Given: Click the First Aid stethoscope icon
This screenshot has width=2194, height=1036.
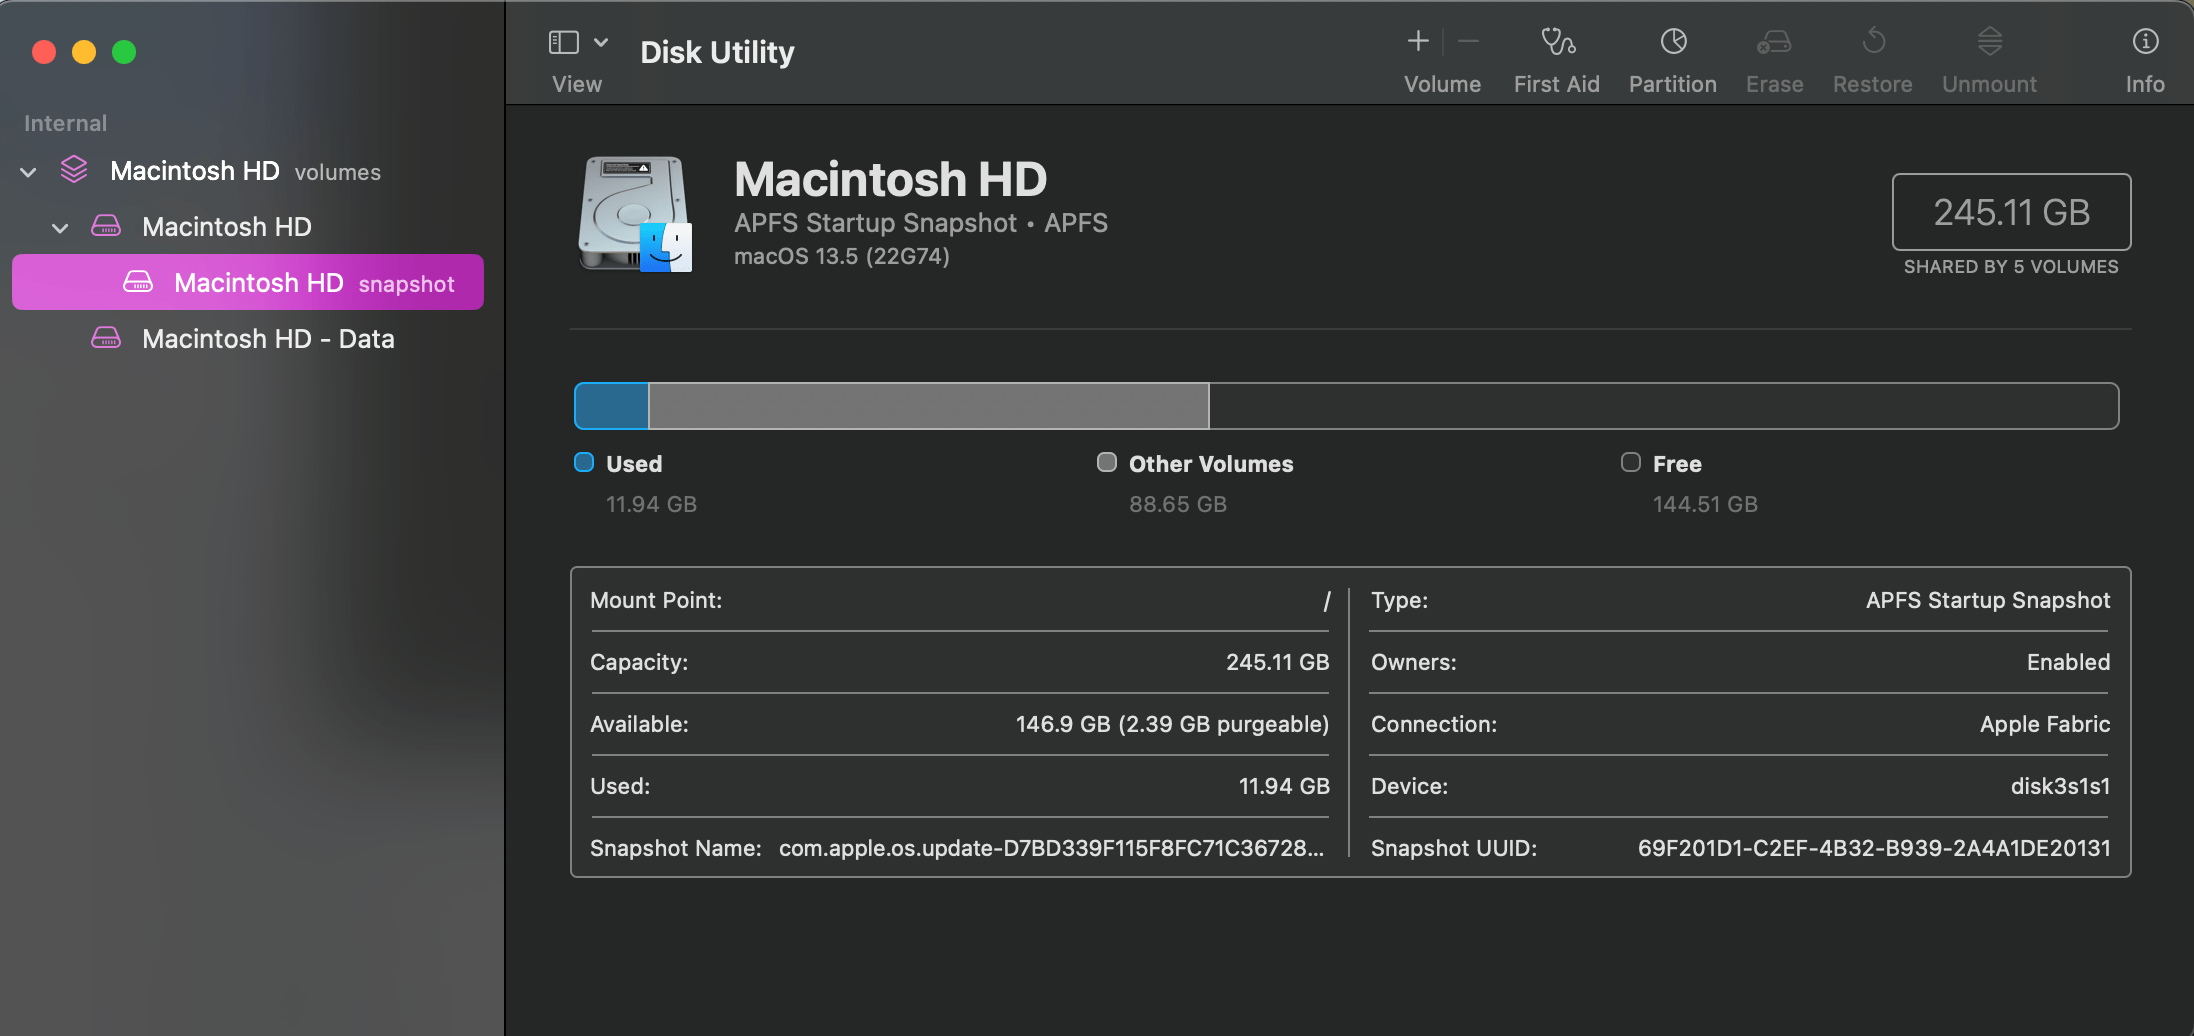Looking at the screenshot, I should tap(1557, 42).
